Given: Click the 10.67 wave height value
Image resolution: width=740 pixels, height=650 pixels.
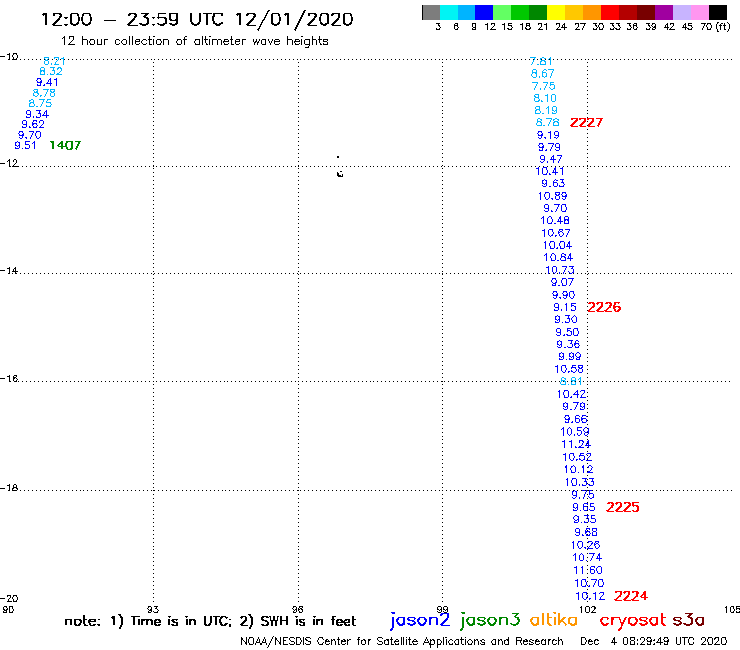Looking at the screenshot, I should (556, 233).
